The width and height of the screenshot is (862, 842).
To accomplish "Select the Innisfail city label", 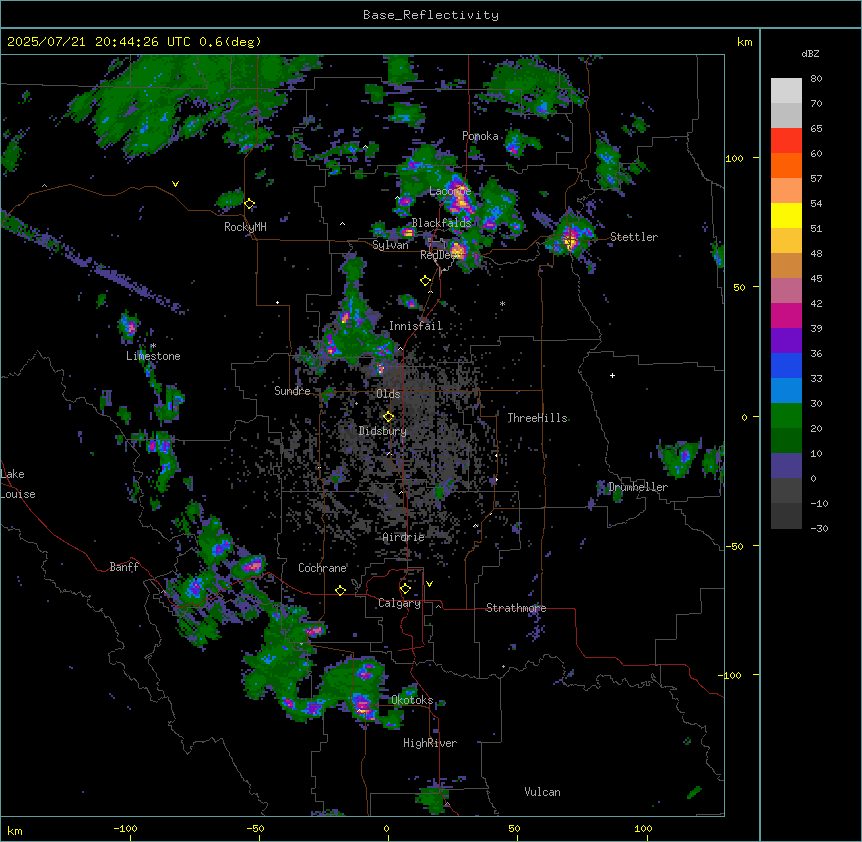I will (x=416, y=326).
